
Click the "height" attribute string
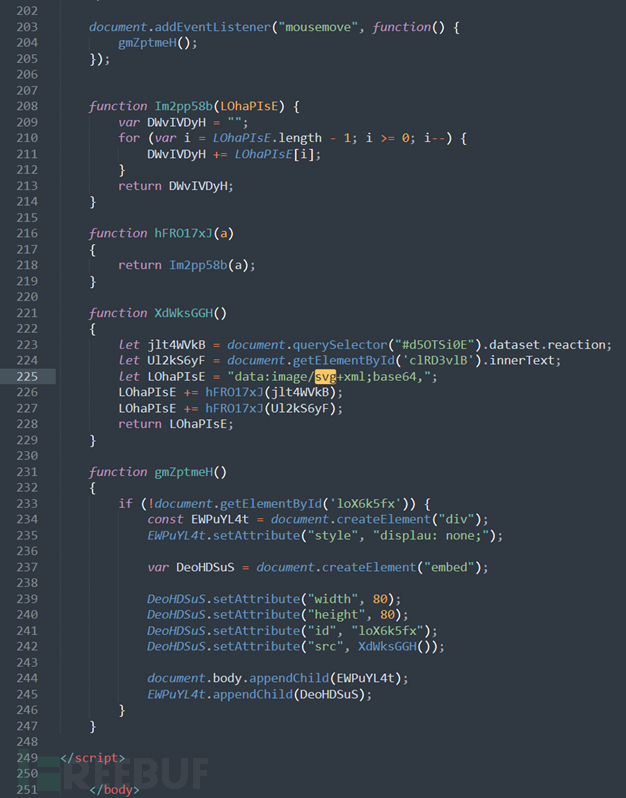(336, 615)
